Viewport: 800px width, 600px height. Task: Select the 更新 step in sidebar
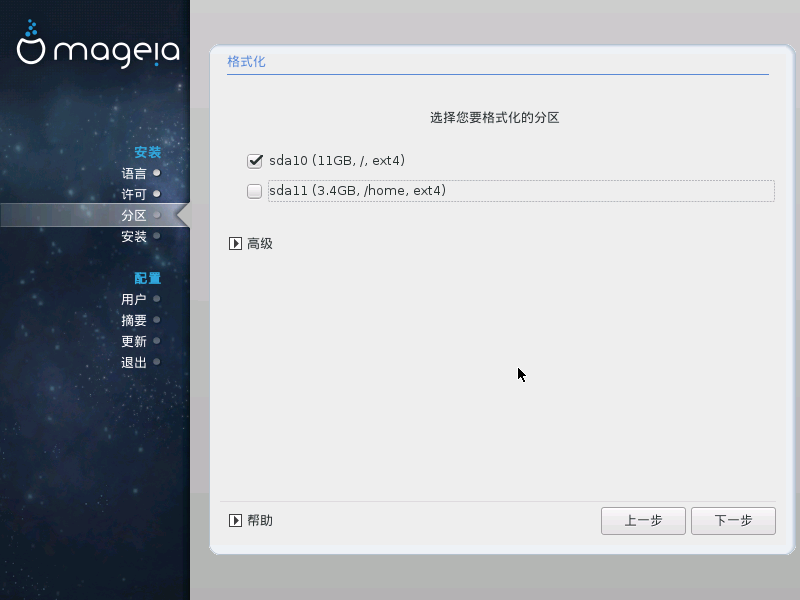(134, 341)
